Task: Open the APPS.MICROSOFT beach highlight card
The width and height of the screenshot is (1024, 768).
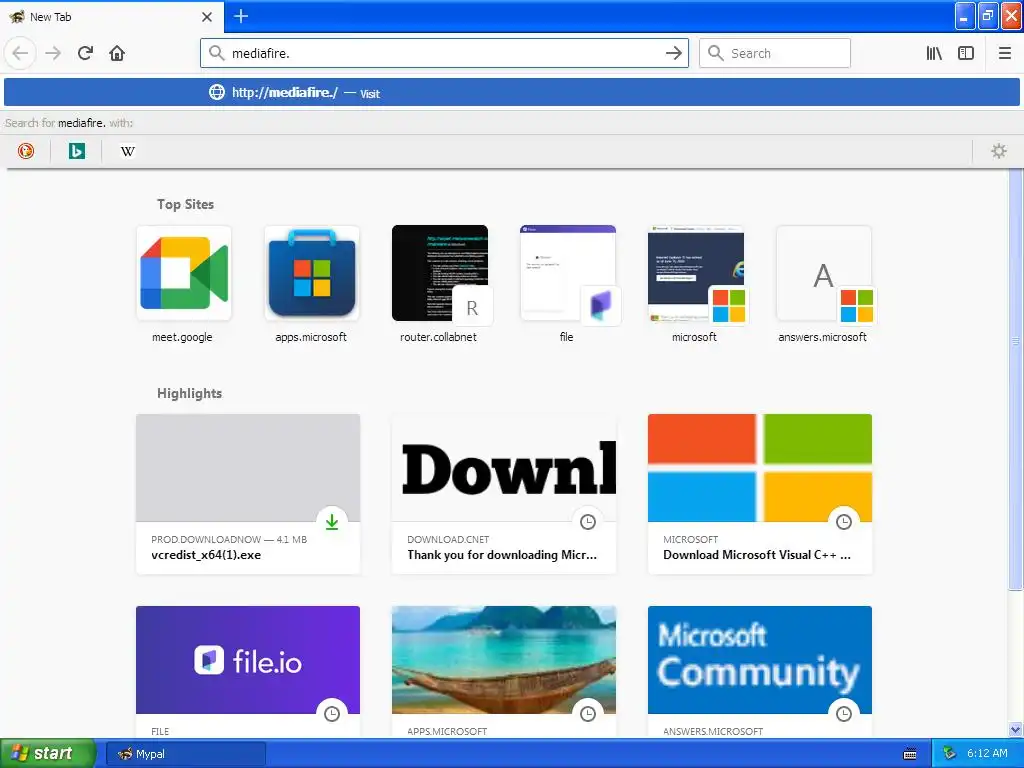Action: (504, 672)
